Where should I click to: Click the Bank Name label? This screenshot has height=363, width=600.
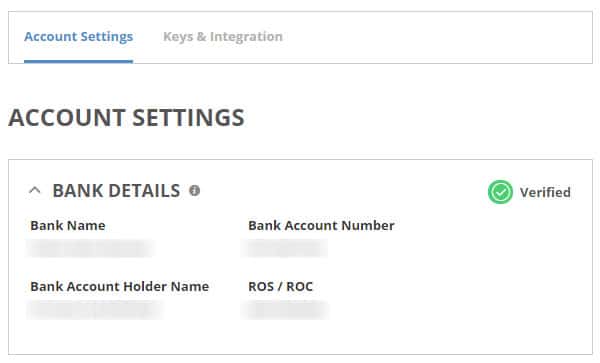pos(68,225)
